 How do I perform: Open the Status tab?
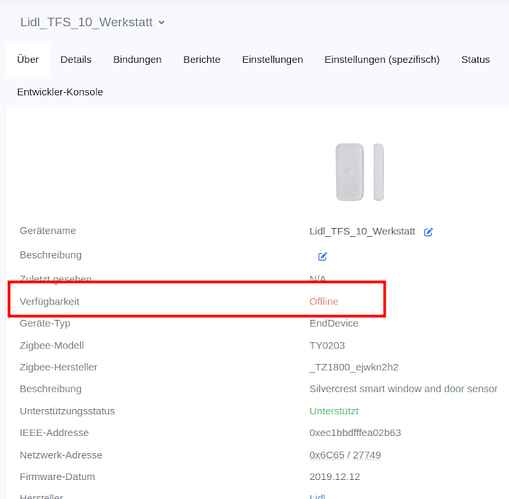475,60
